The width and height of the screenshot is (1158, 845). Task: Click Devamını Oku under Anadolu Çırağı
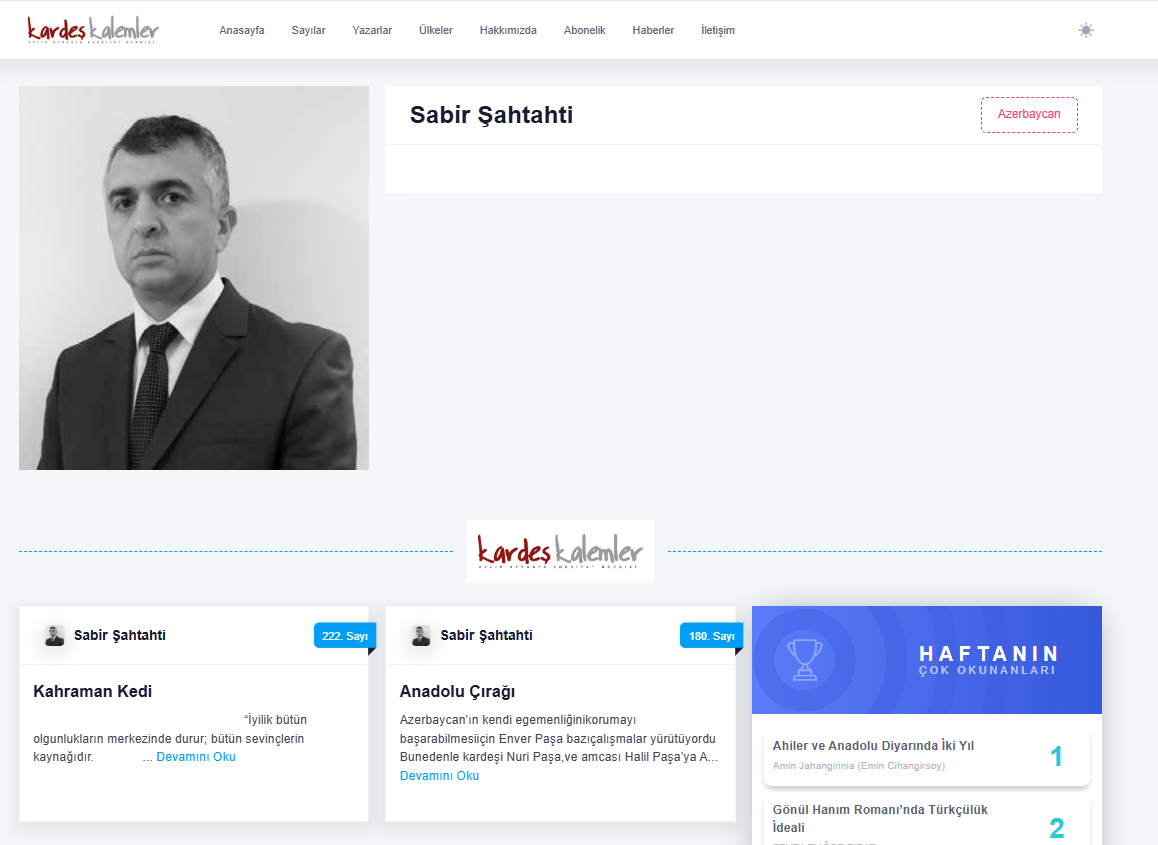tap(439, 776)
